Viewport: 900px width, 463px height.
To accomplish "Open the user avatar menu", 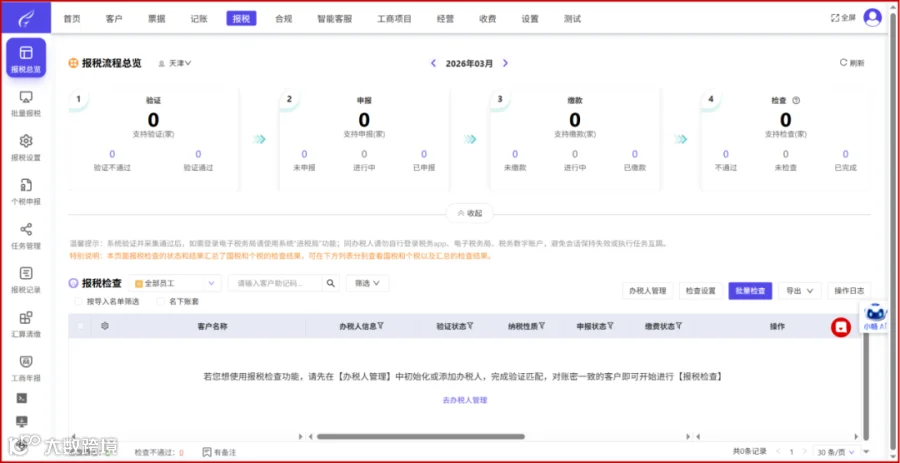I will pos(872,18).
